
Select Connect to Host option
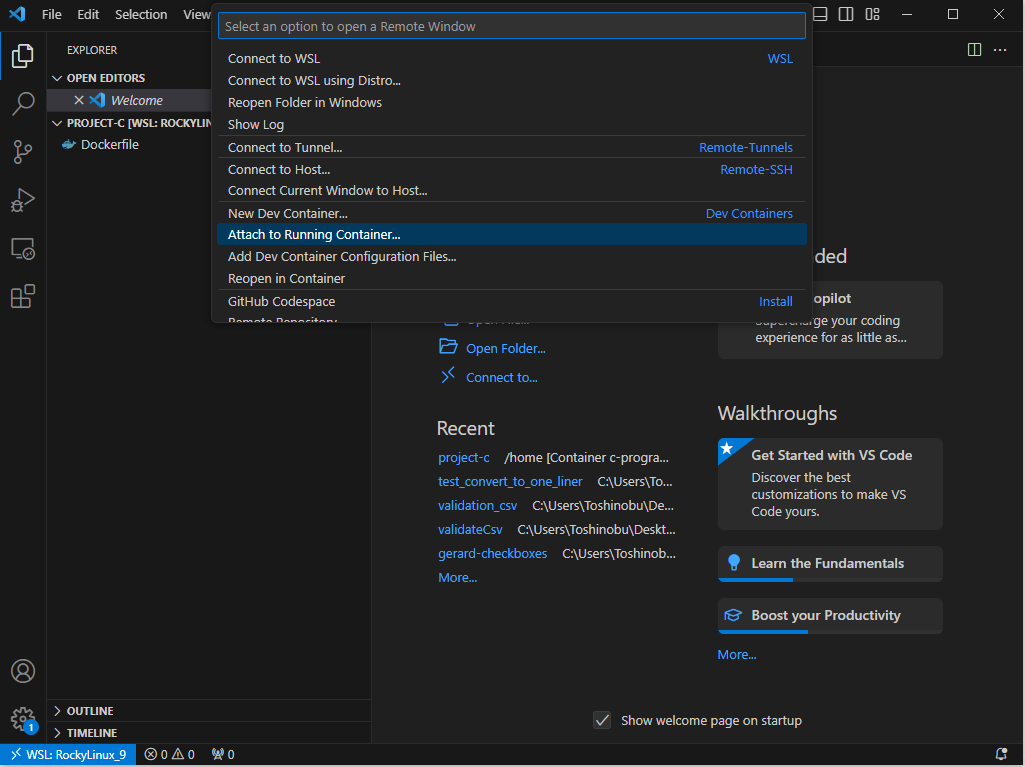[511, 169]
